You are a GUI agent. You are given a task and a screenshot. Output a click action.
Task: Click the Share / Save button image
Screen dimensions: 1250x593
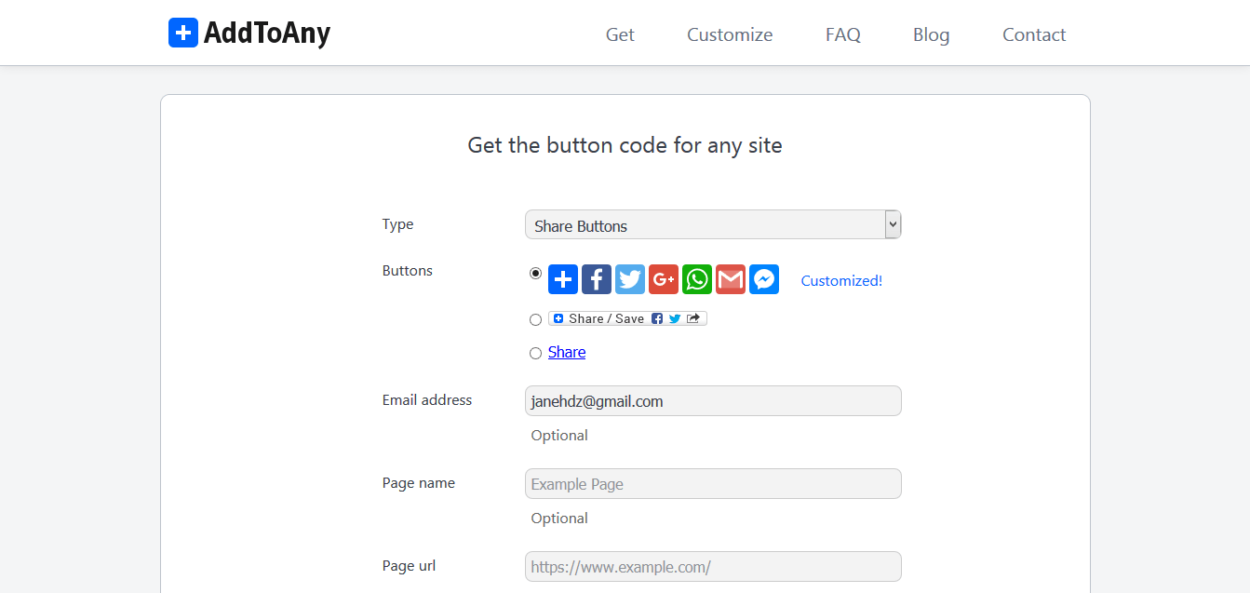pyautogui.click(x=627, y=319)
